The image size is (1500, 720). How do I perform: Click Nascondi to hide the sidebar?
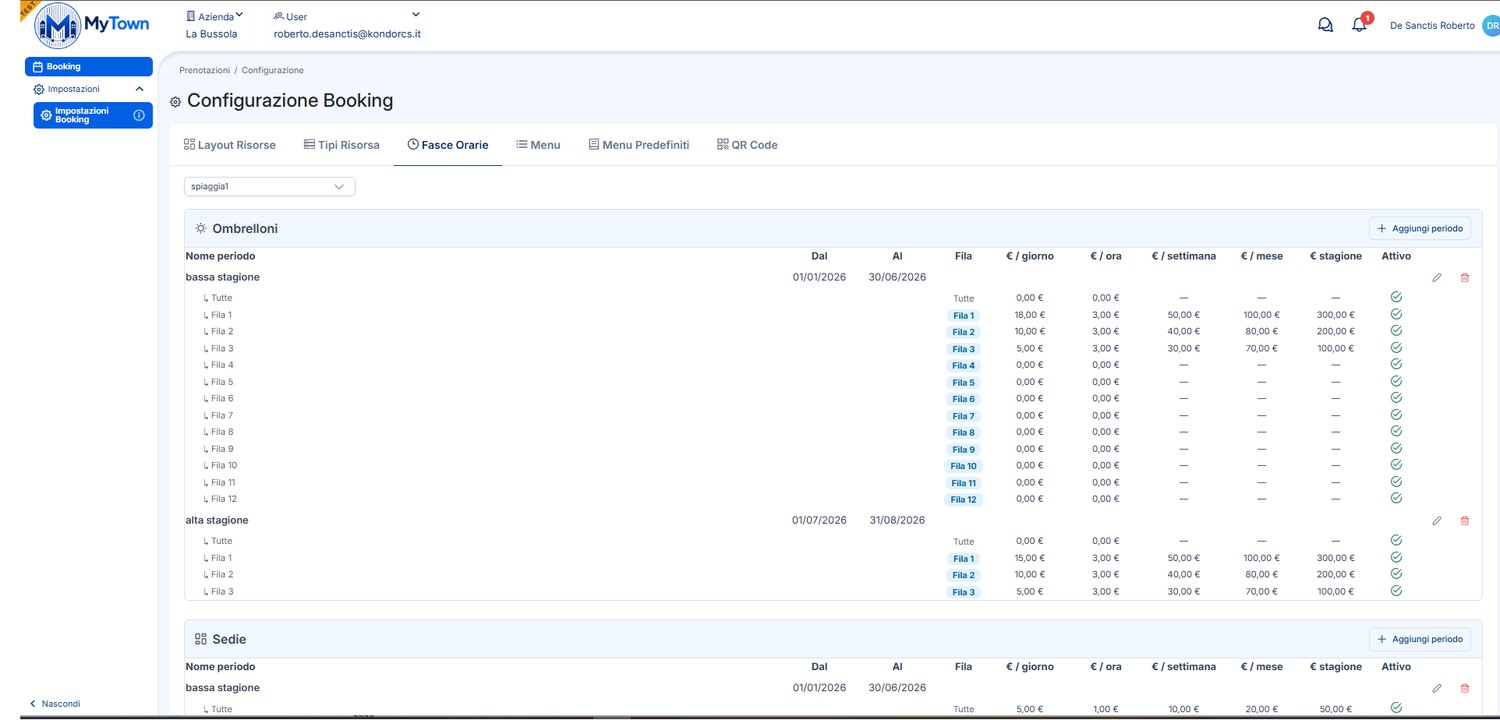pos(55,704)
